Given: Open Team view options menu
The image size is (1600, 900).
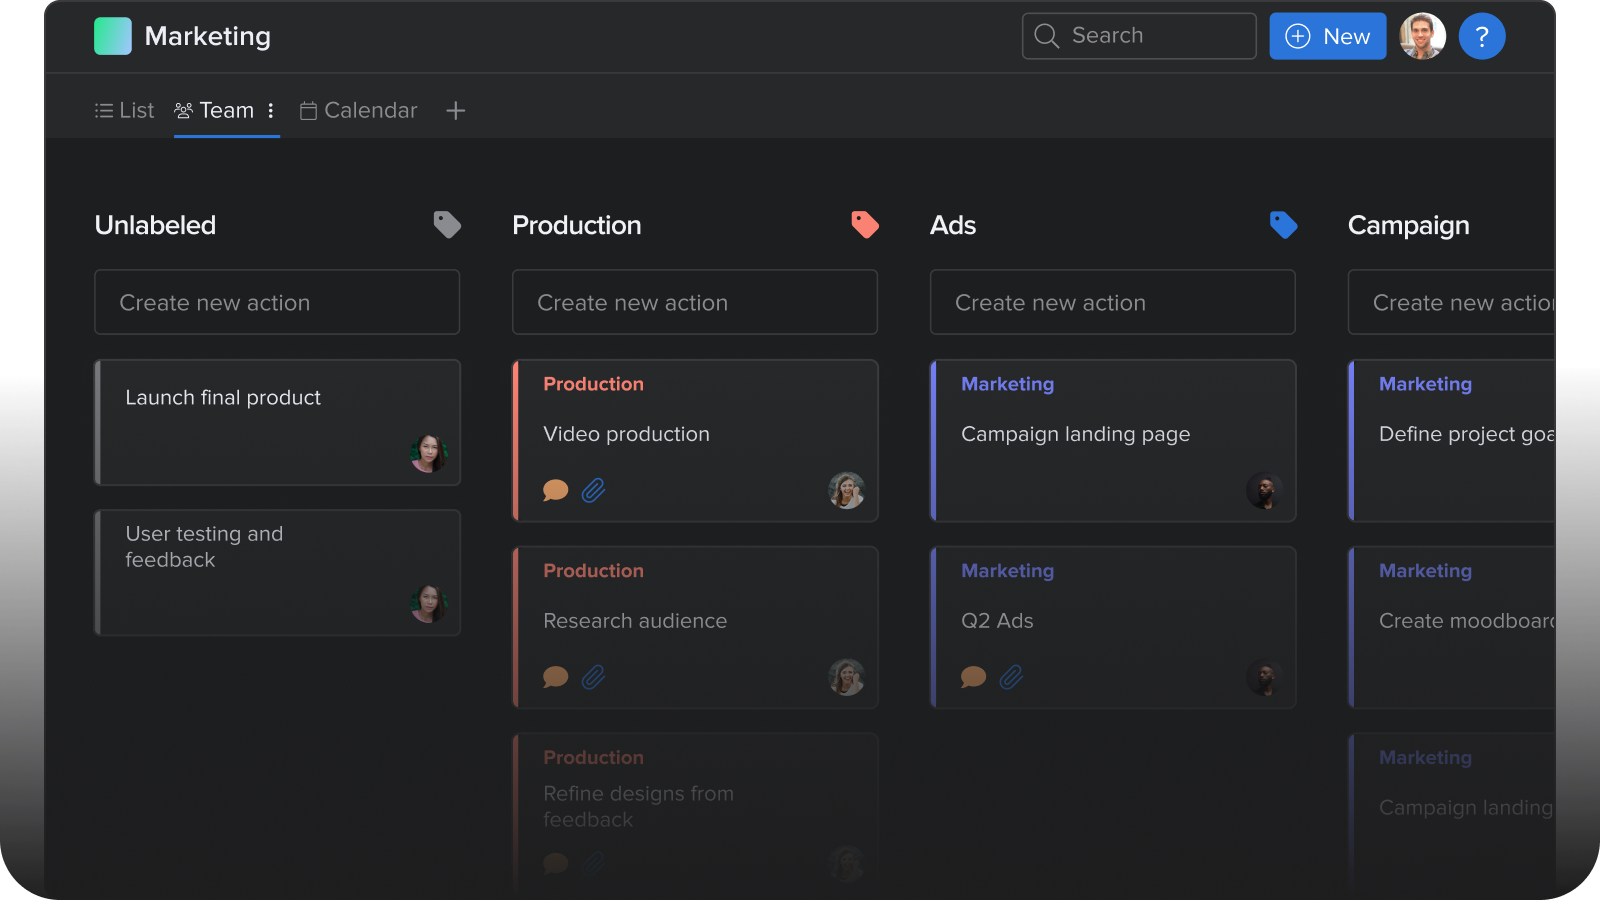Looking at the screenshot, I should point(271,111).
